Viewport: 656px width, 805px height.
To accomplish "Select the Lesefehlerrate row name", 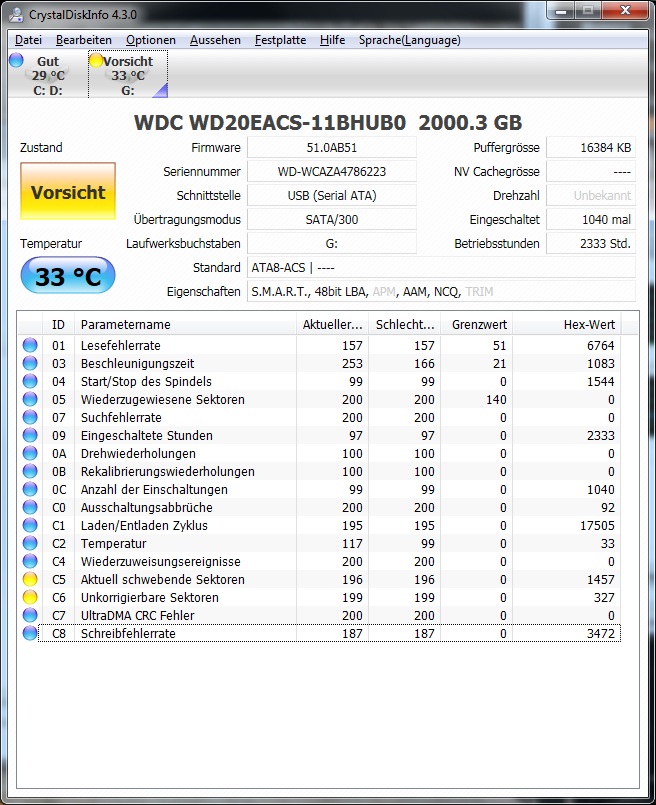I will coord(121,346).
